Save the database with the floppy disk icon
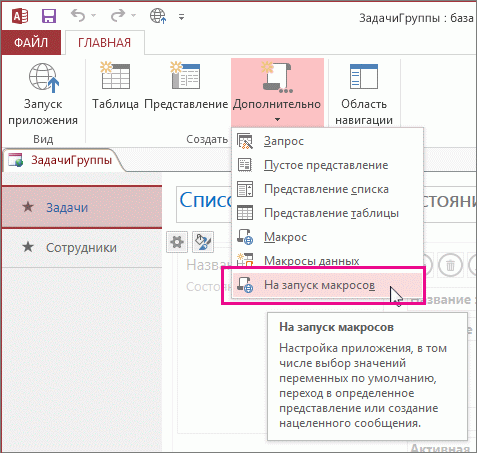Screen dimensions: 477x453 click(x=49, y=16)
